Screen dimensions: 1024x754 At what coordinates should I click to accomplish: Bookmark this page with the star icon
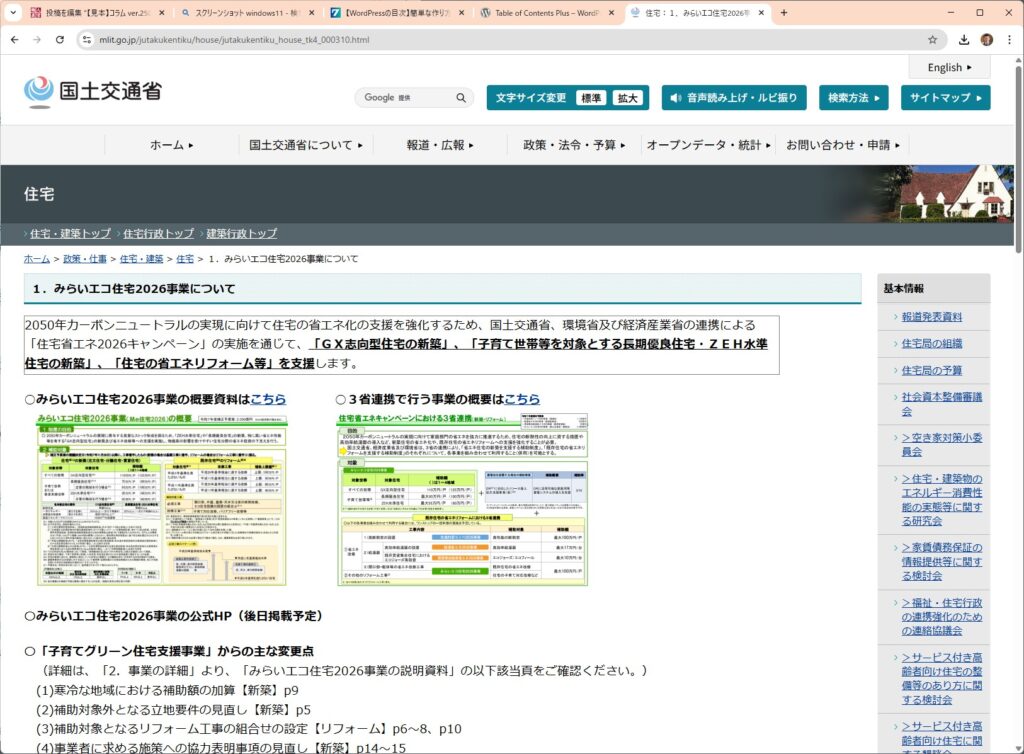point(932,40)
